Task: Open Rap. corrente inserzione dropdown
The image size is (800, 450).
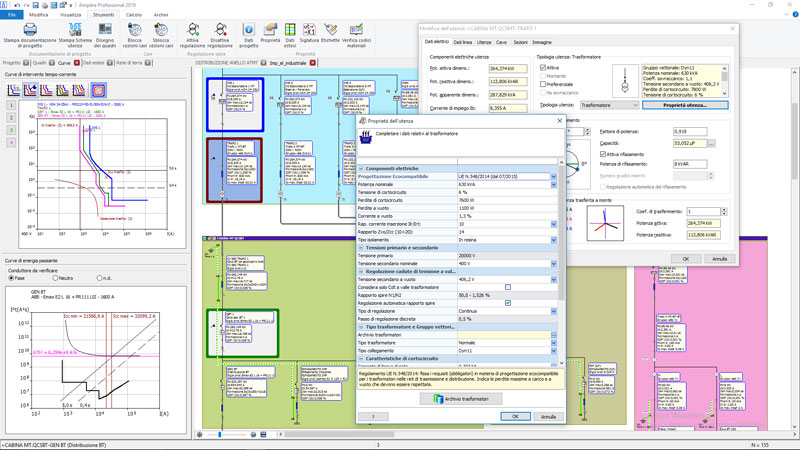Action: [x=554, y=224]
